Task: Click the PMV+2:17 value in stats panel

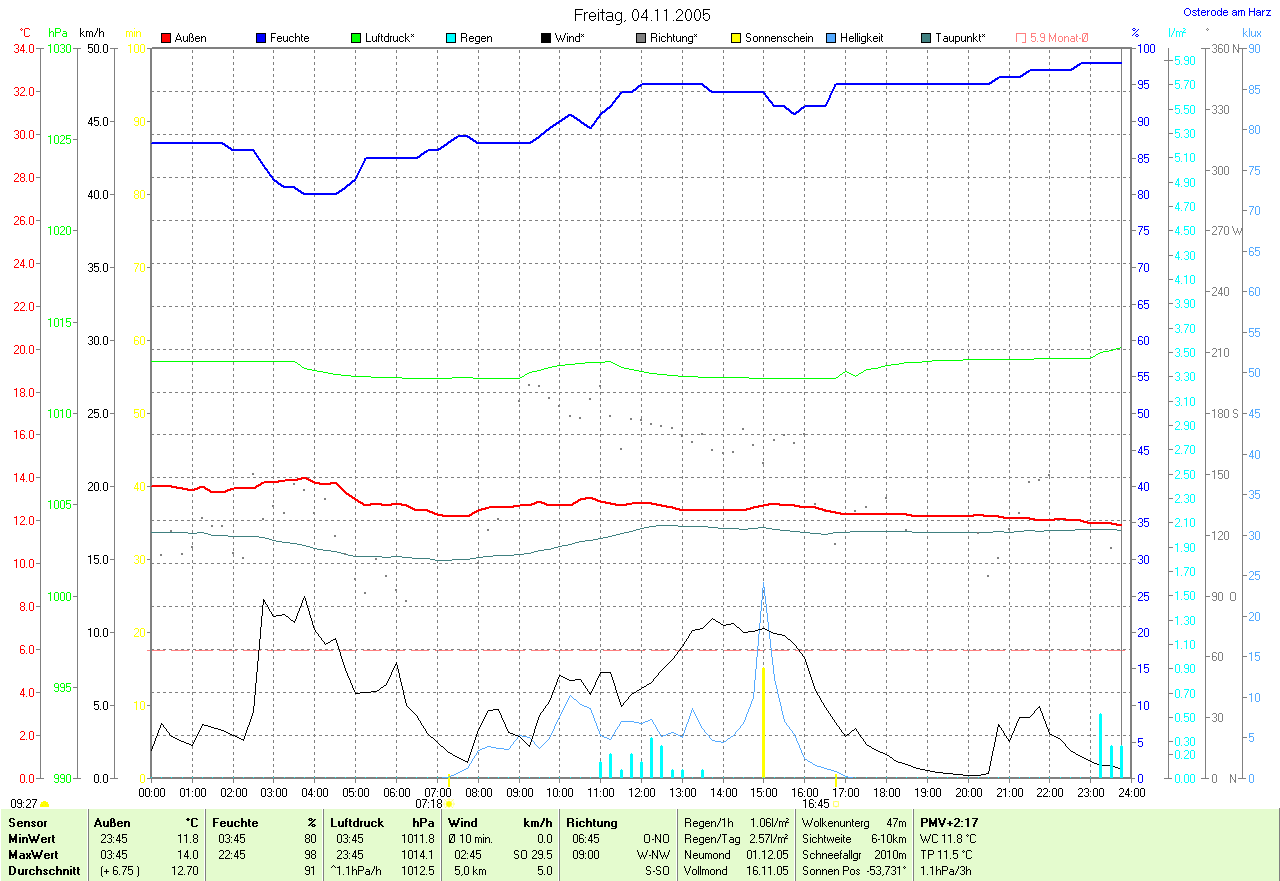Action: (x=946, y=822)
